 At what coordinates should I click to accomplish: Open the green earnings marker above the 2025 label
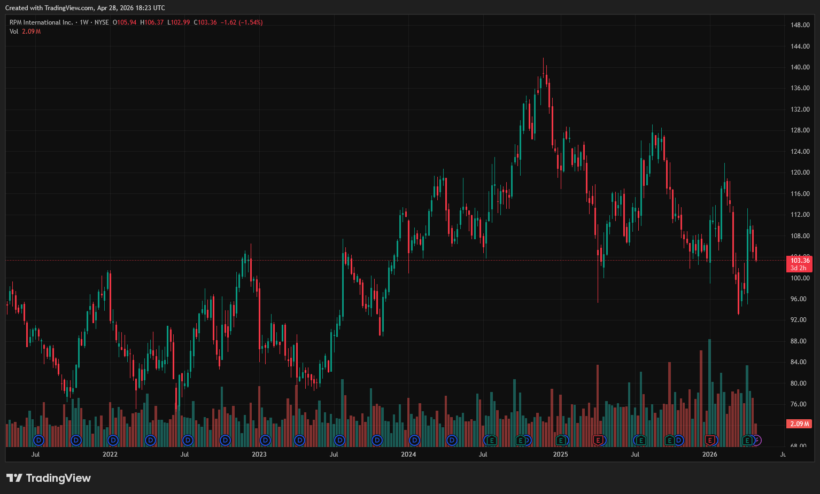(x=561, y=441)
